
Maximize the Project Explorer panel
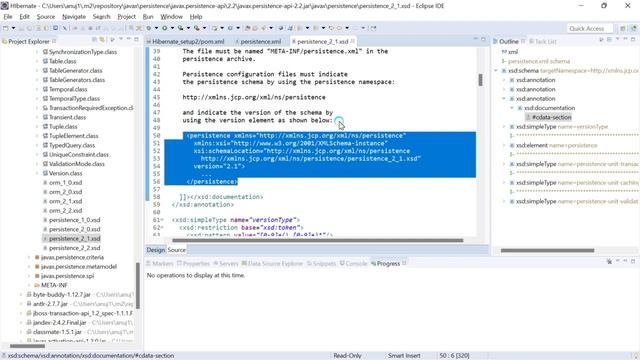tap(136, 39)
